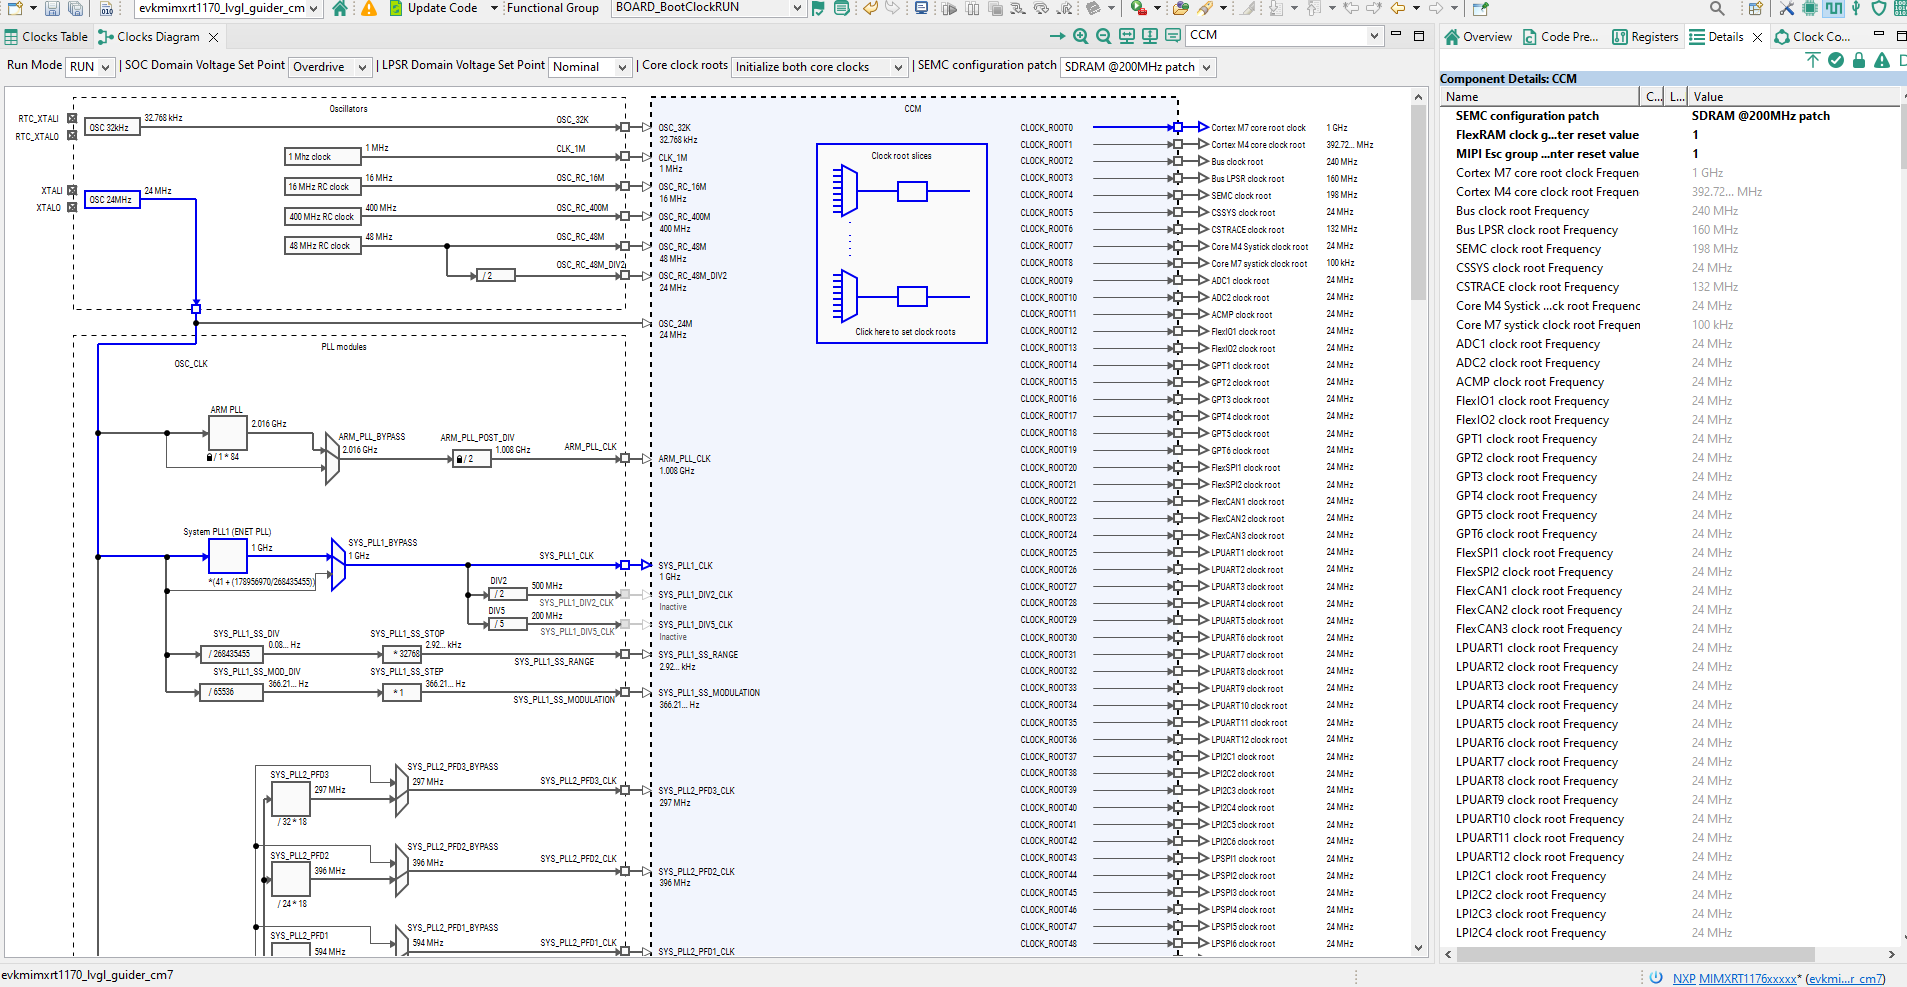
Task: Click the Home icon in the main toolbar
Action: [x=338, y=9]
